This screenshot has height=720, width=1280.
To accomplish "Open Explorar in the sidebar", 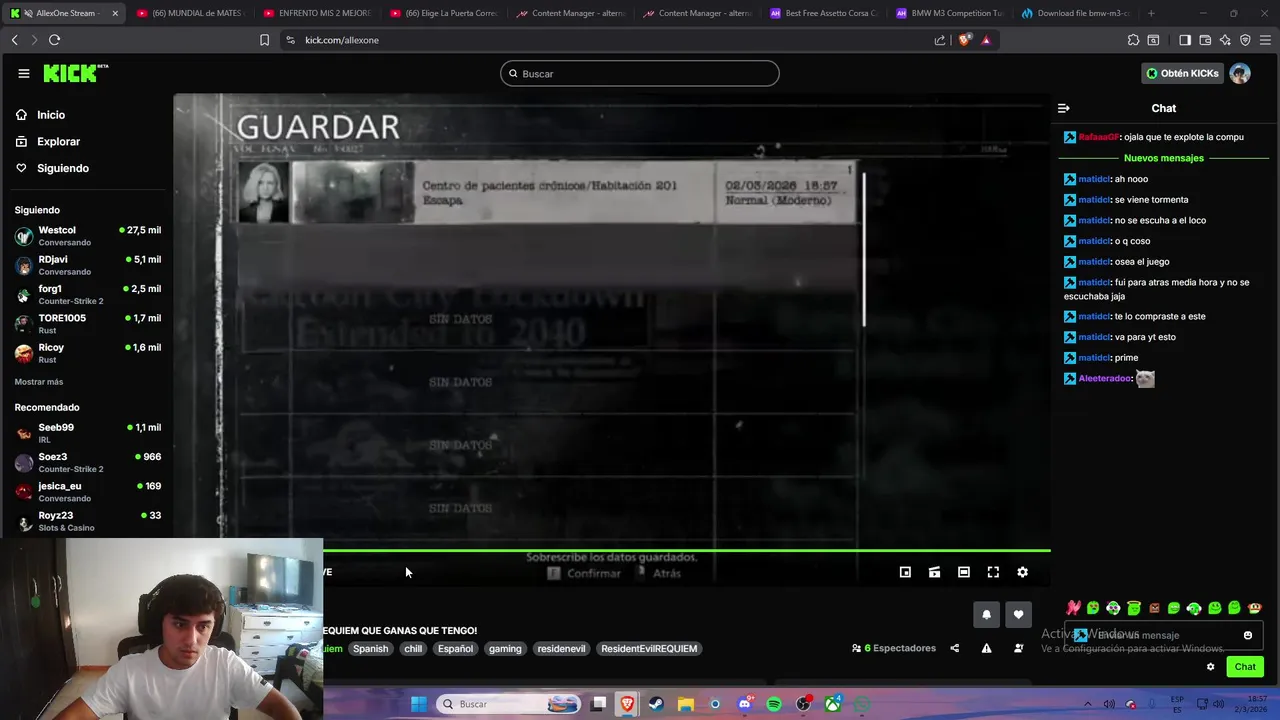I will (x=48, y=142).
